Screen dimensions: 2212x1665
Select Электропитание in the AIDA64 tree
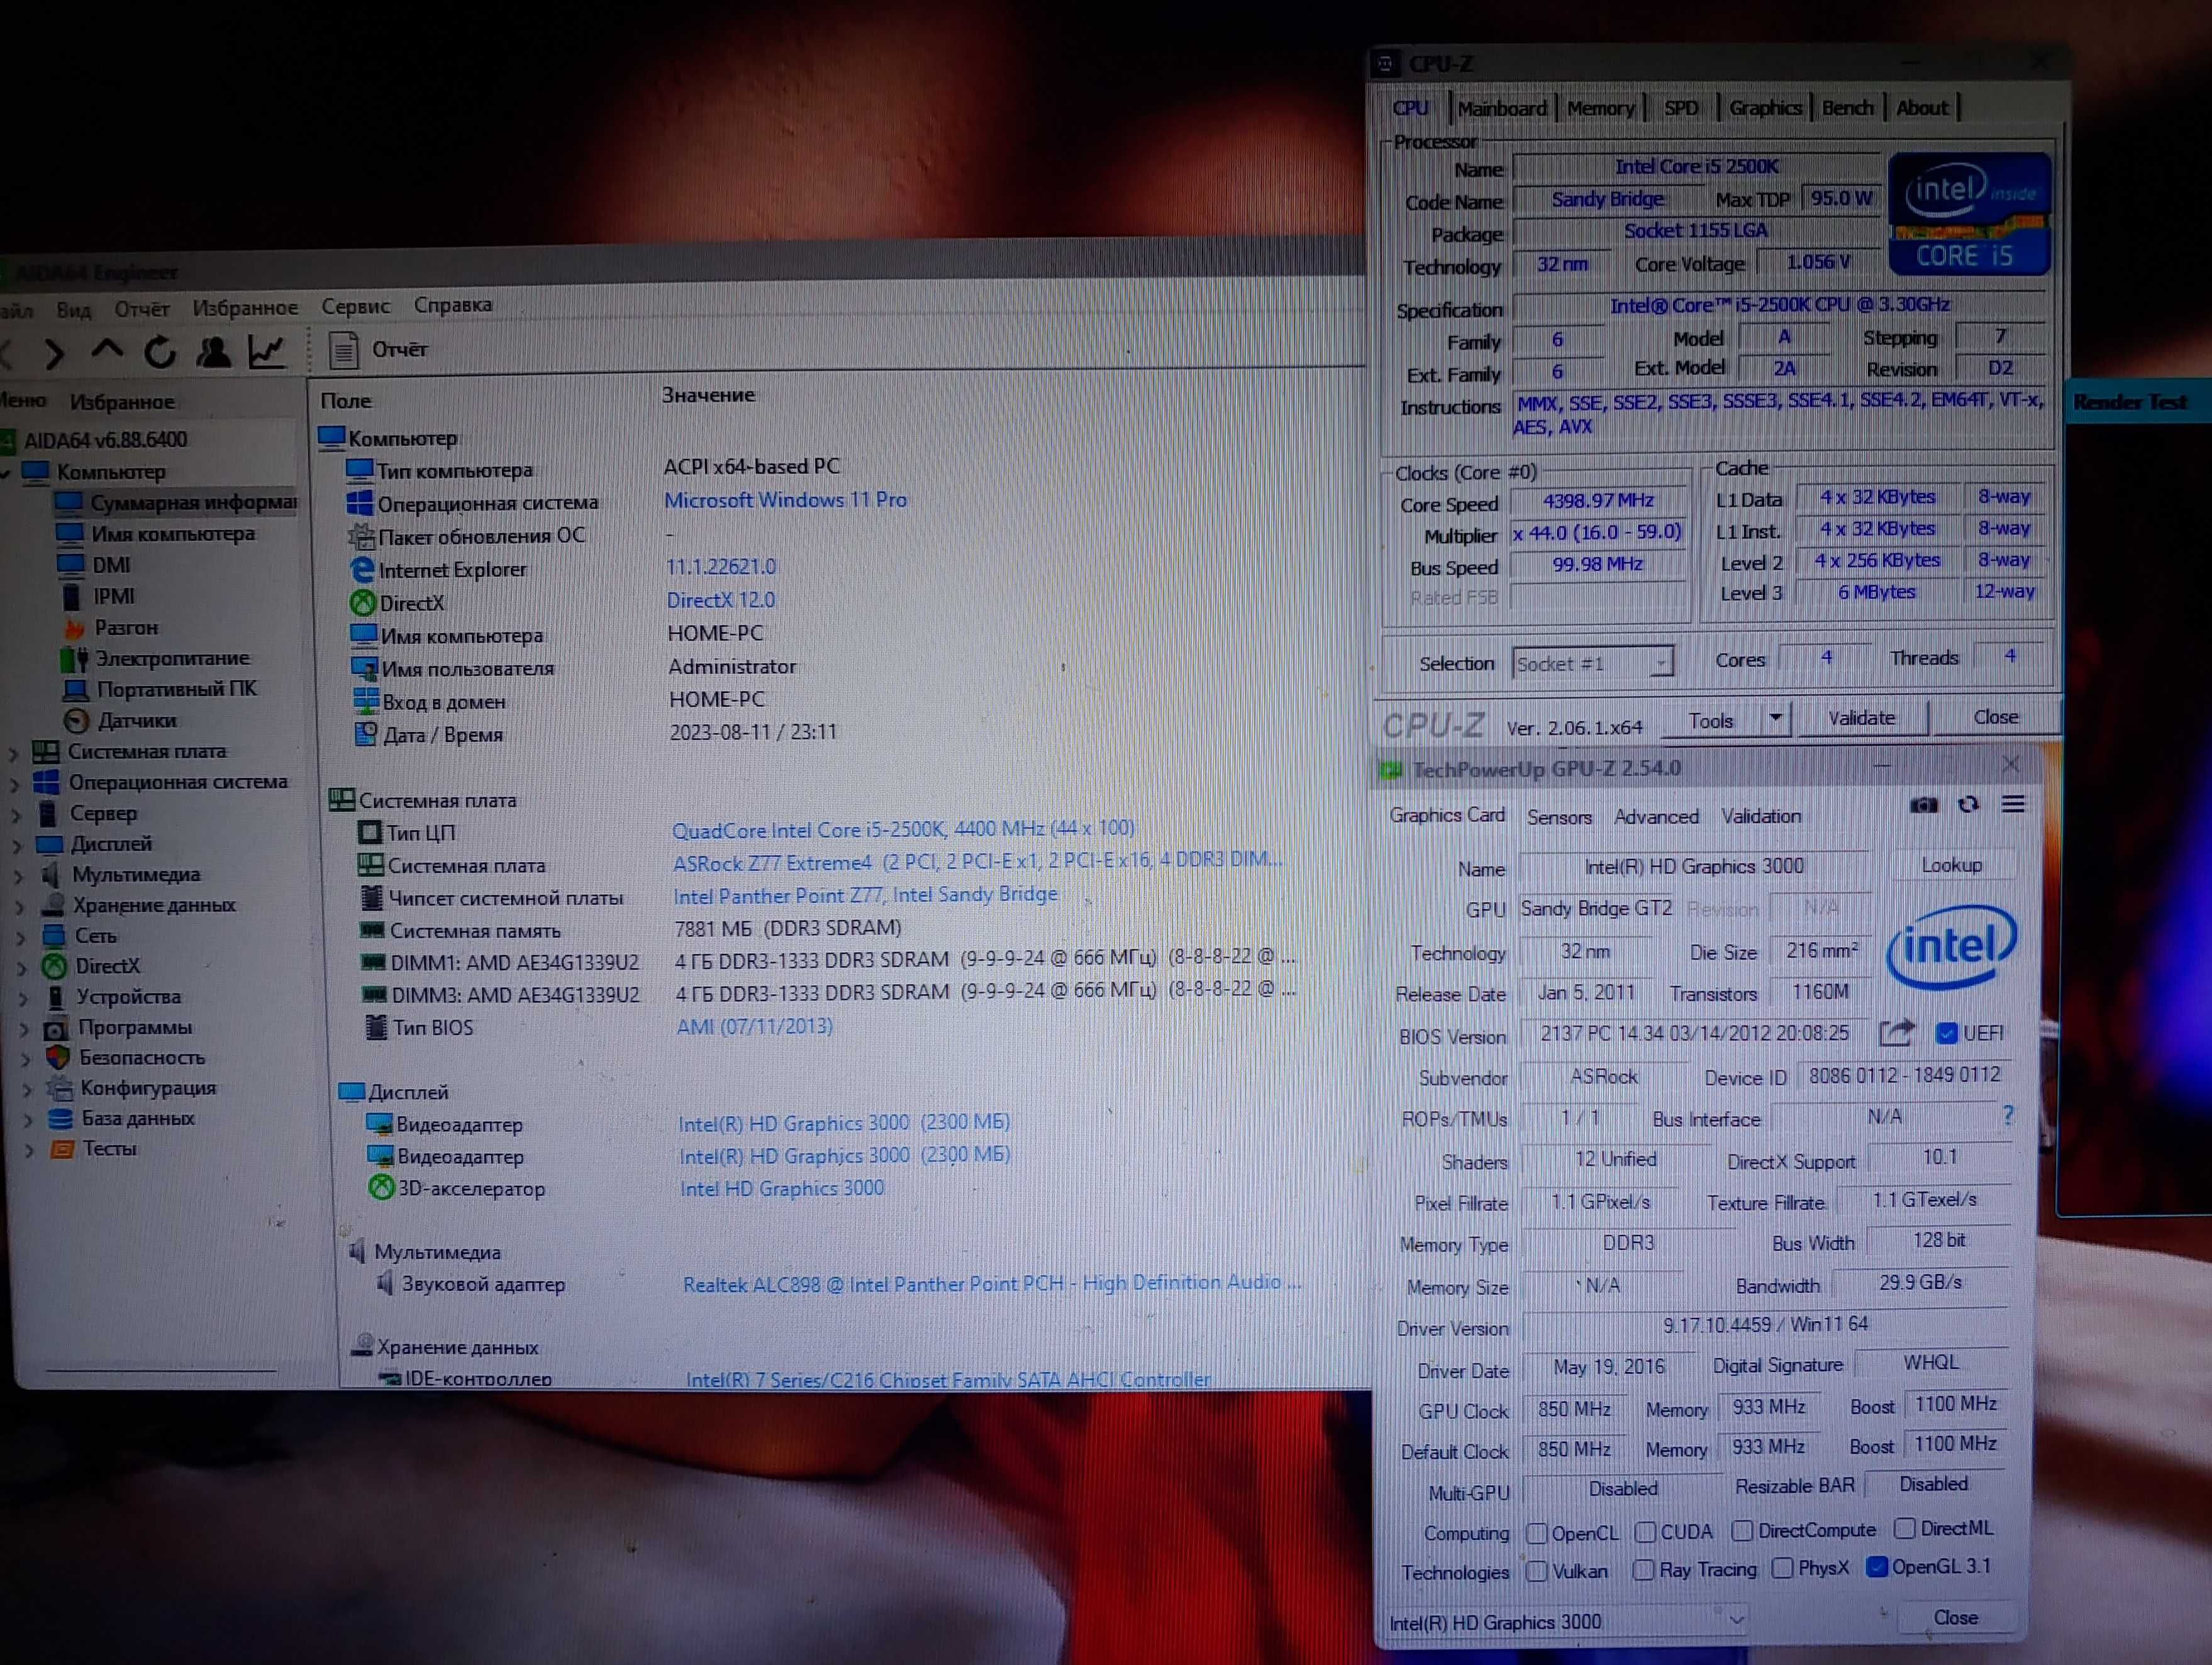172,658
